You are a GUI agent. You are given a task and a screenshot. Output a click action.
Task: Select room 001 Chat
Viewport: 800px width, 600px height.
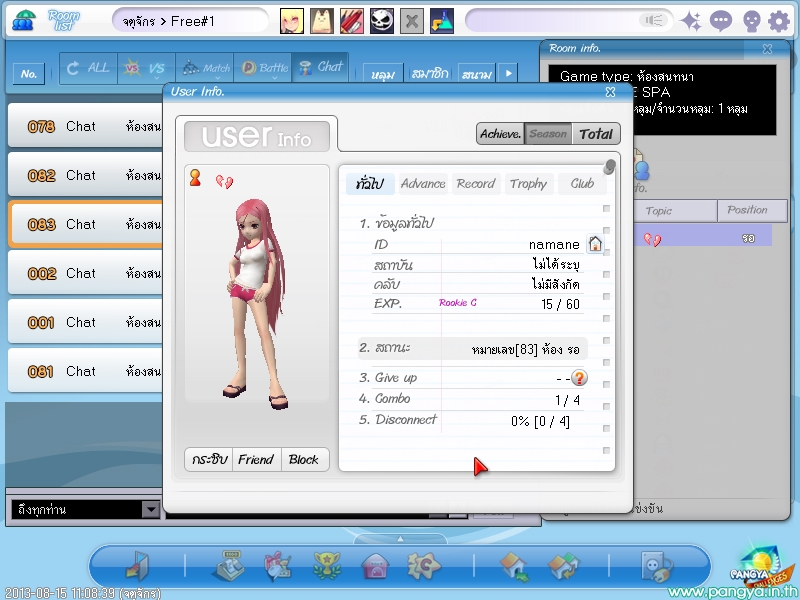(x=86, y=322)
